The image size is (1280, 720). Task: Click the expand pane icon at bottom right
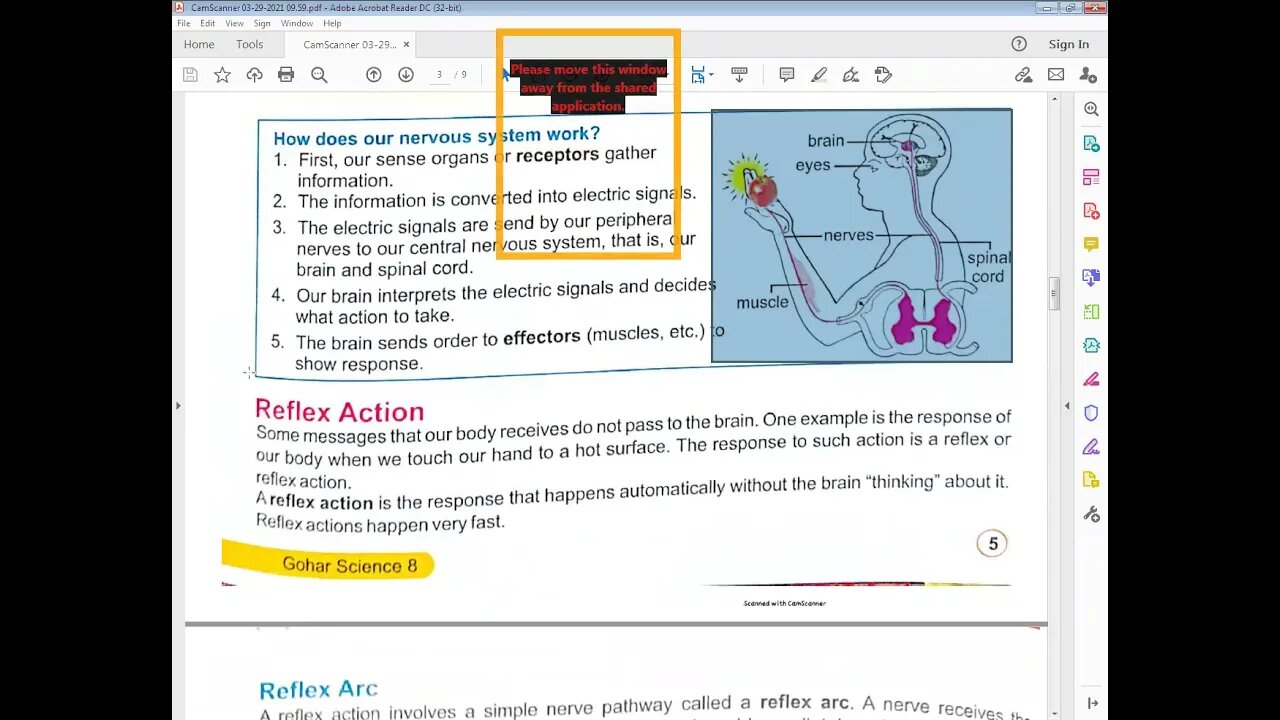[1091, 704]
